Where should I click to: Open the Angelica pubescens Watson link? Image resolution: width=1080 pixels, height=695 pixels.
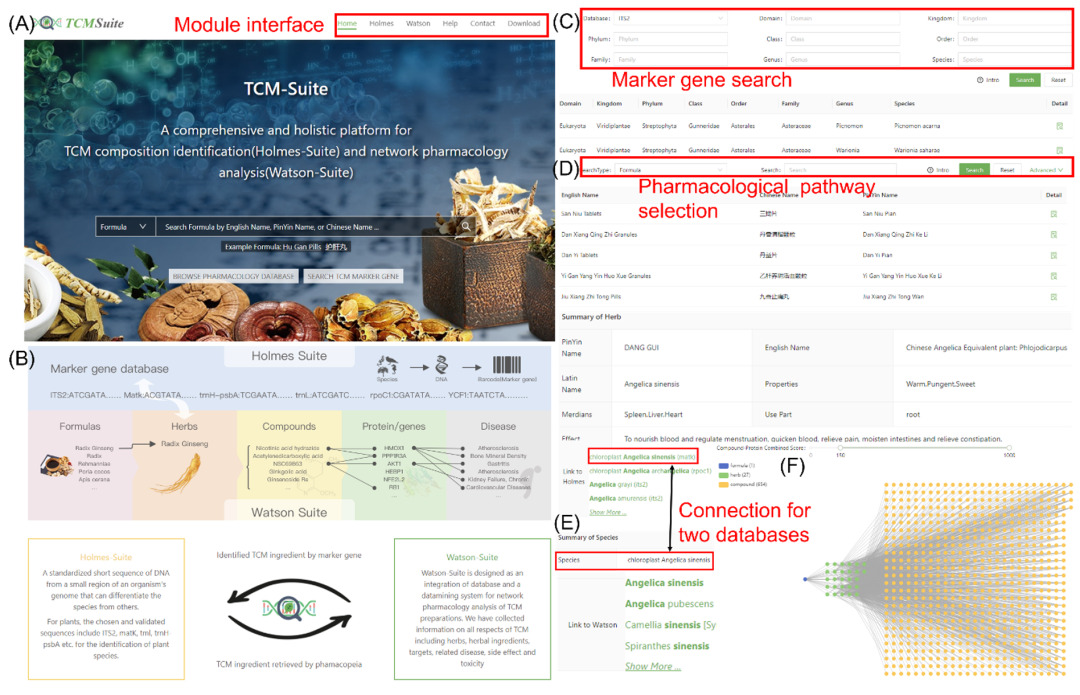669,604
